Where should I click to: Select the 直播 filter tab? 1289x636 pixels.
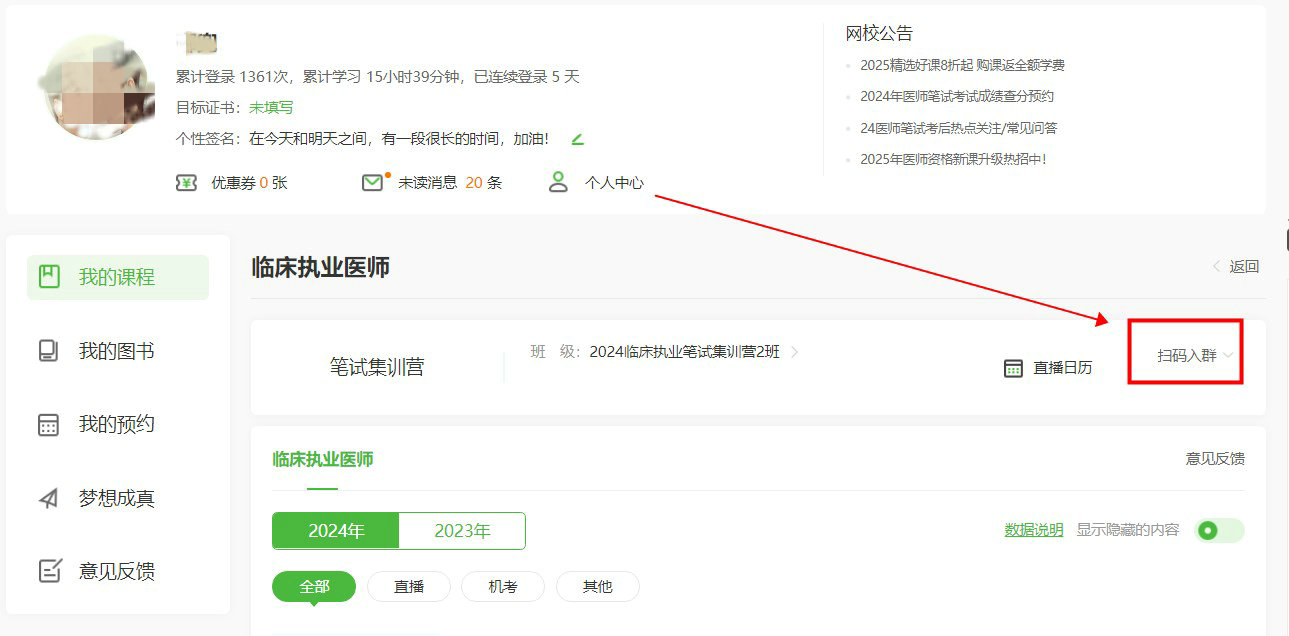point(408,587)
